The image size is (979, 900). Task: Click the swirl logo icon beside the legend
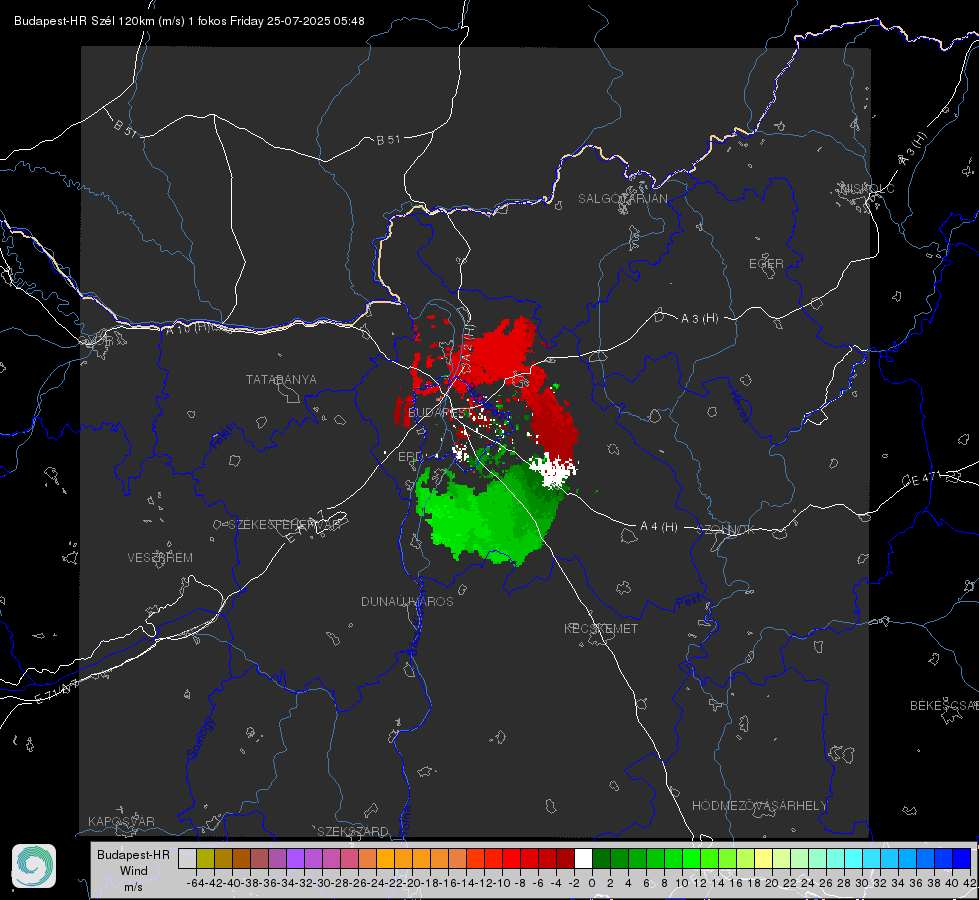pyautogui.click(x=34, y=866)
